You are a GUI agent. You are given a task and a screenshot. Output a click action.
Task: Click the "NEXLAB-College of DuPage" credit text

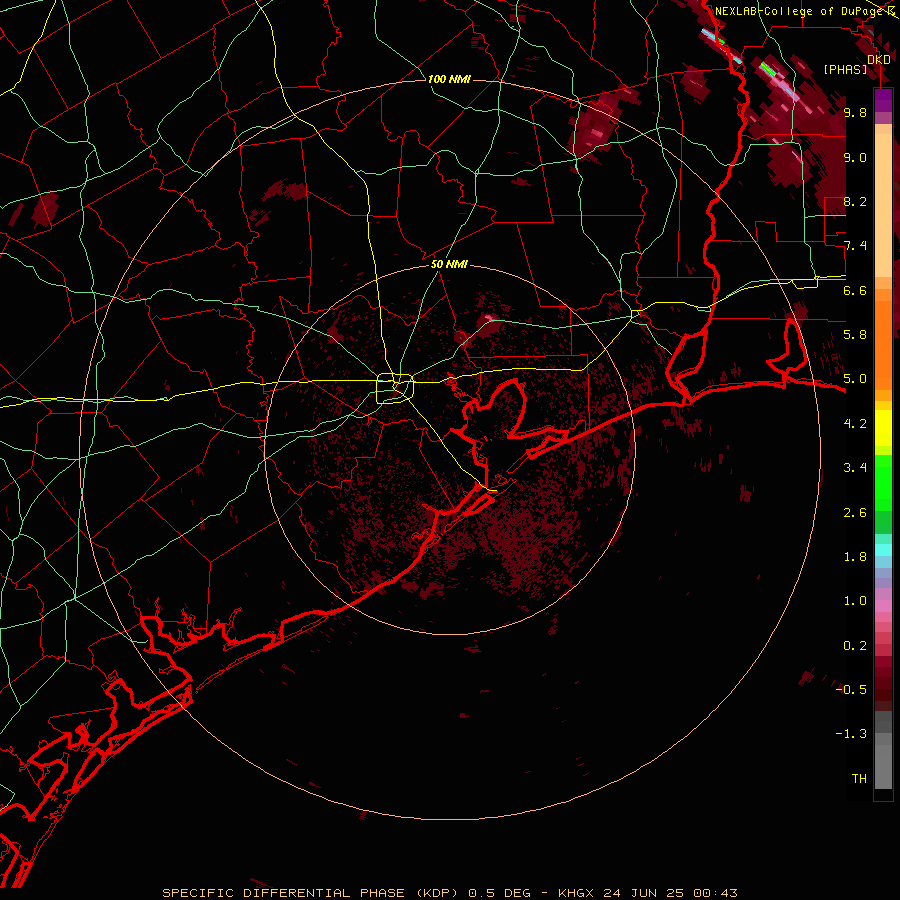[800, 11]
